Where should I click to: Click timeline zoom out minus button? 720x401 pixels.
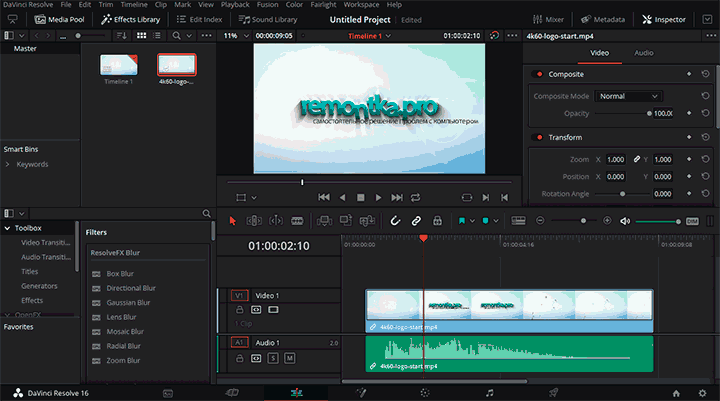tap(540, 221)
